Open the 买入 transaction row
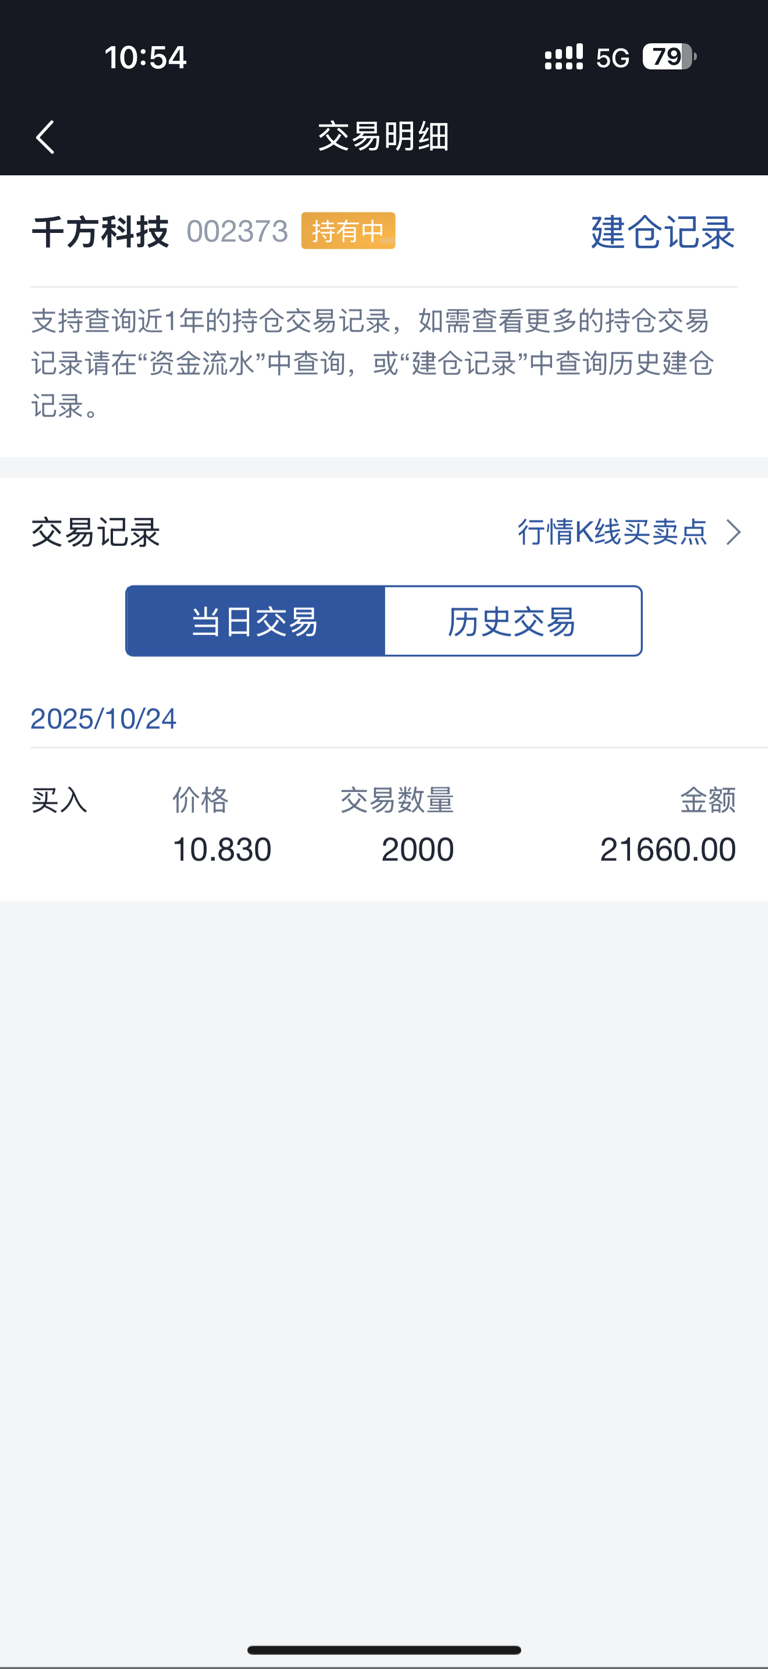Image resolution: width=768 pixels, height=1669 pixels. (384, 825)
